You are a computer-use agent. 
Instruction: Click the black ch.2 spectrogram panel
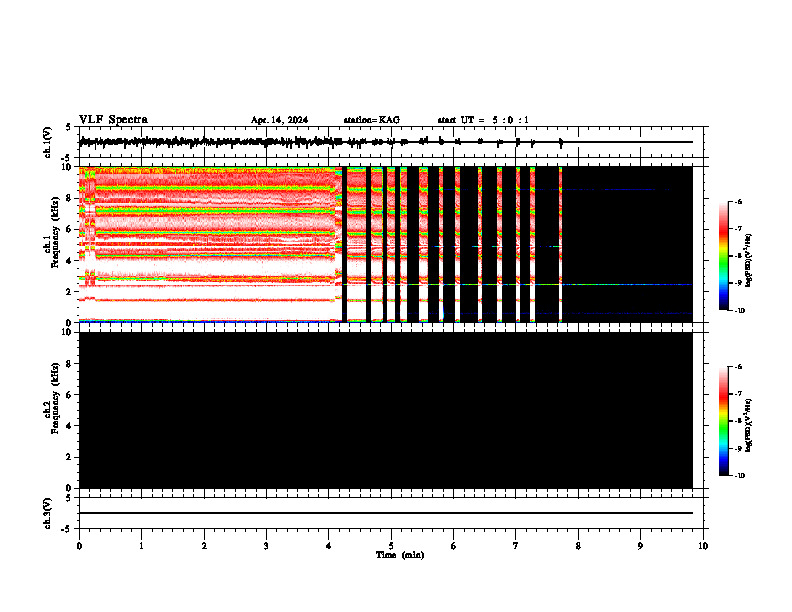[386, 410]
